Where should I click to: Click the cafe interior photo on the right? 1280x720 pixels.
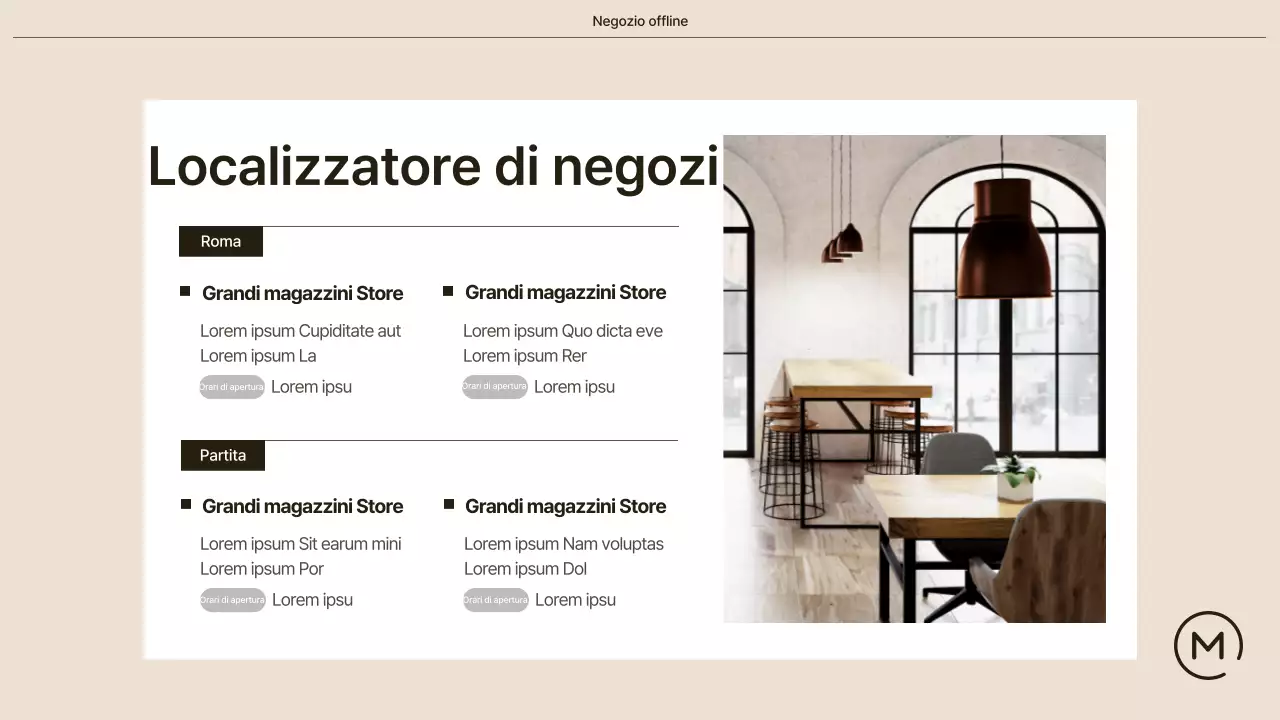(x=915, y=378)
